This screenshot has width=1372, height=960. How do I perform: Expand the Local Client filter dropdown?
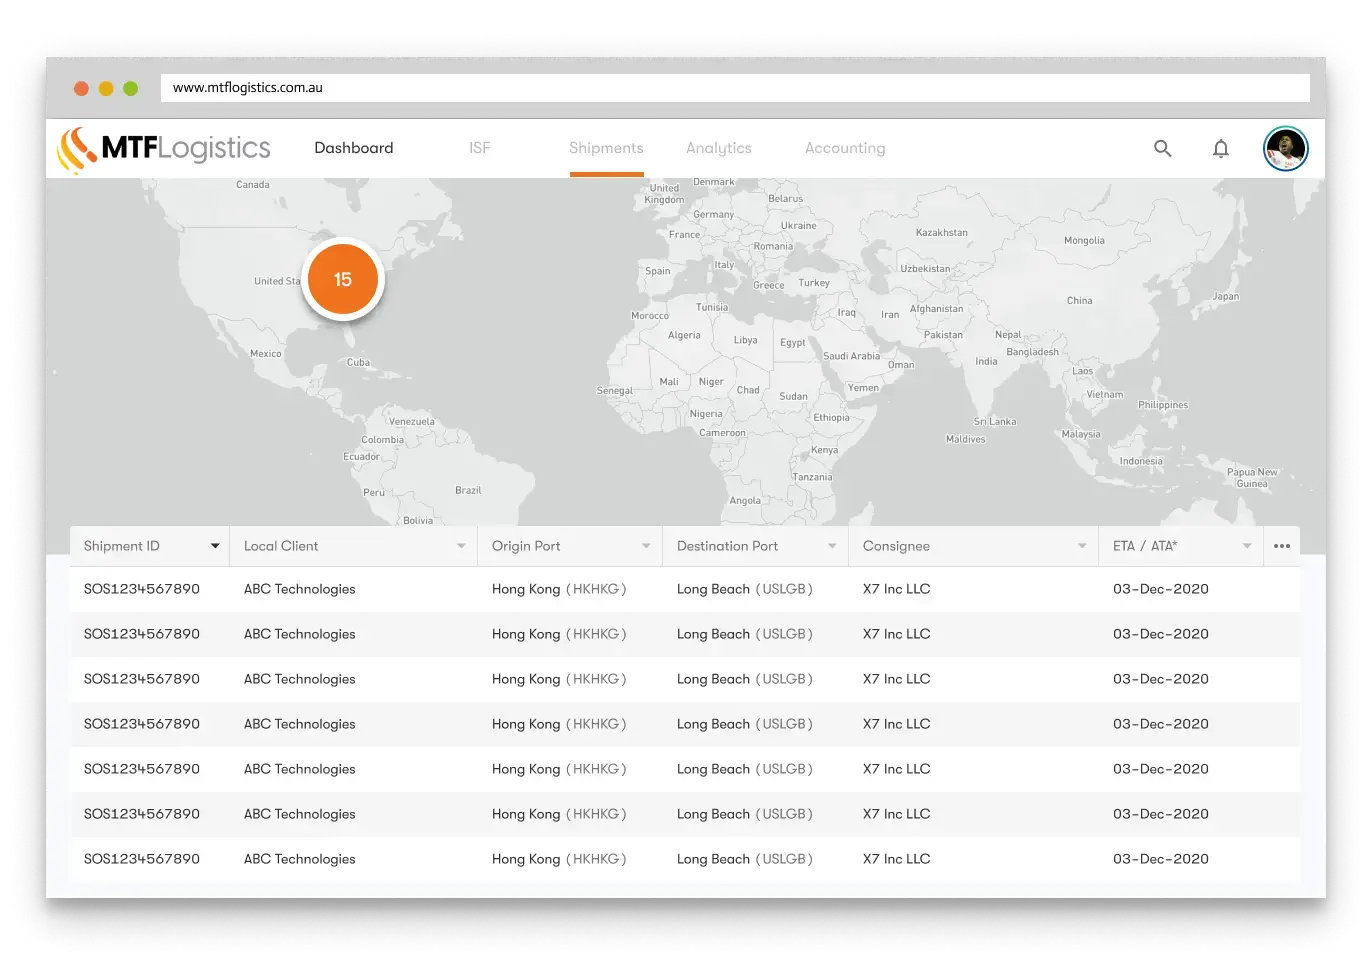point(461,546)
